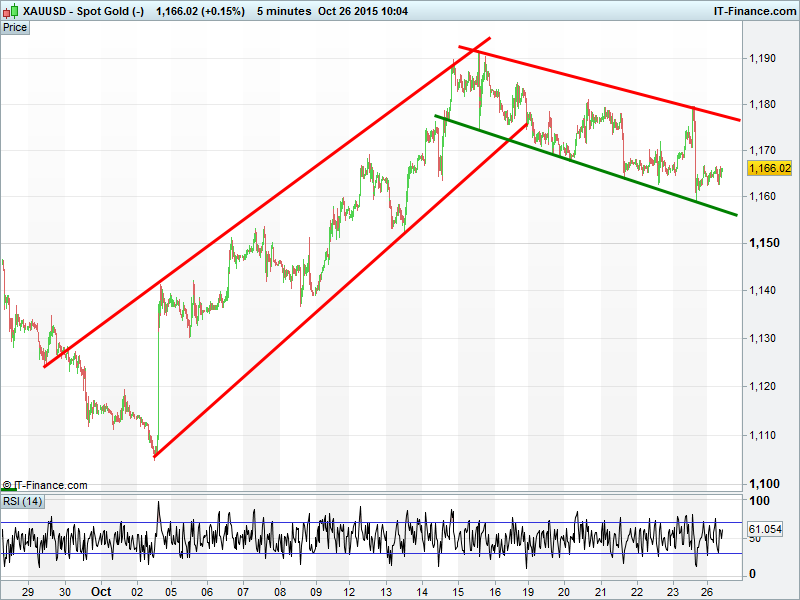Click the candlestick chart icon in title bar

(x=10, y=10)
